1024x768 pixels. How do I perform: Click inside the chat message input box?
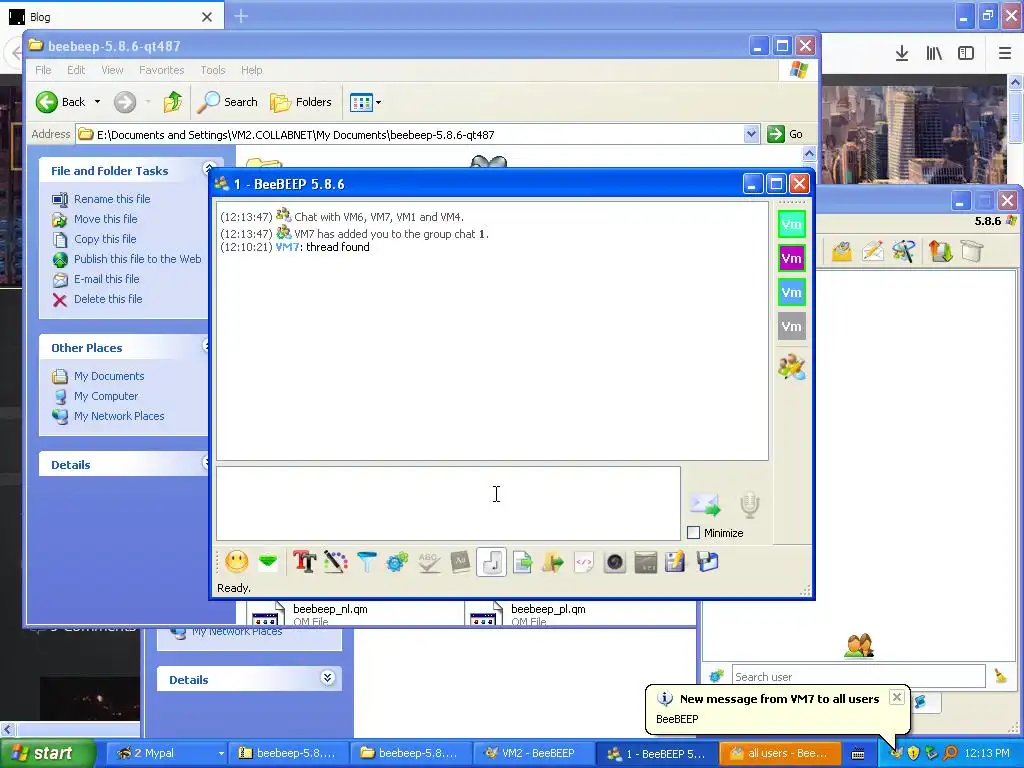(448, 504)
